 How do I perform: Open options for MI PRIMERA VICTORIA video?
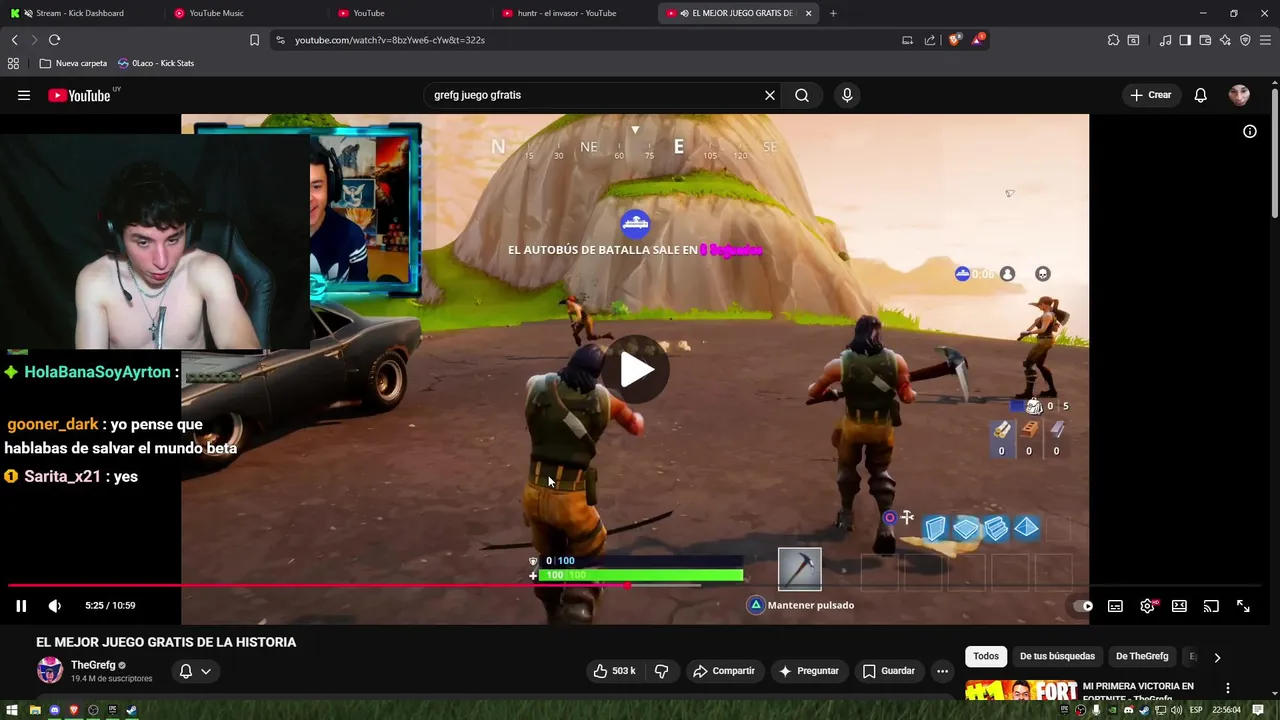pyautogui.click(x=1228, y=688)
